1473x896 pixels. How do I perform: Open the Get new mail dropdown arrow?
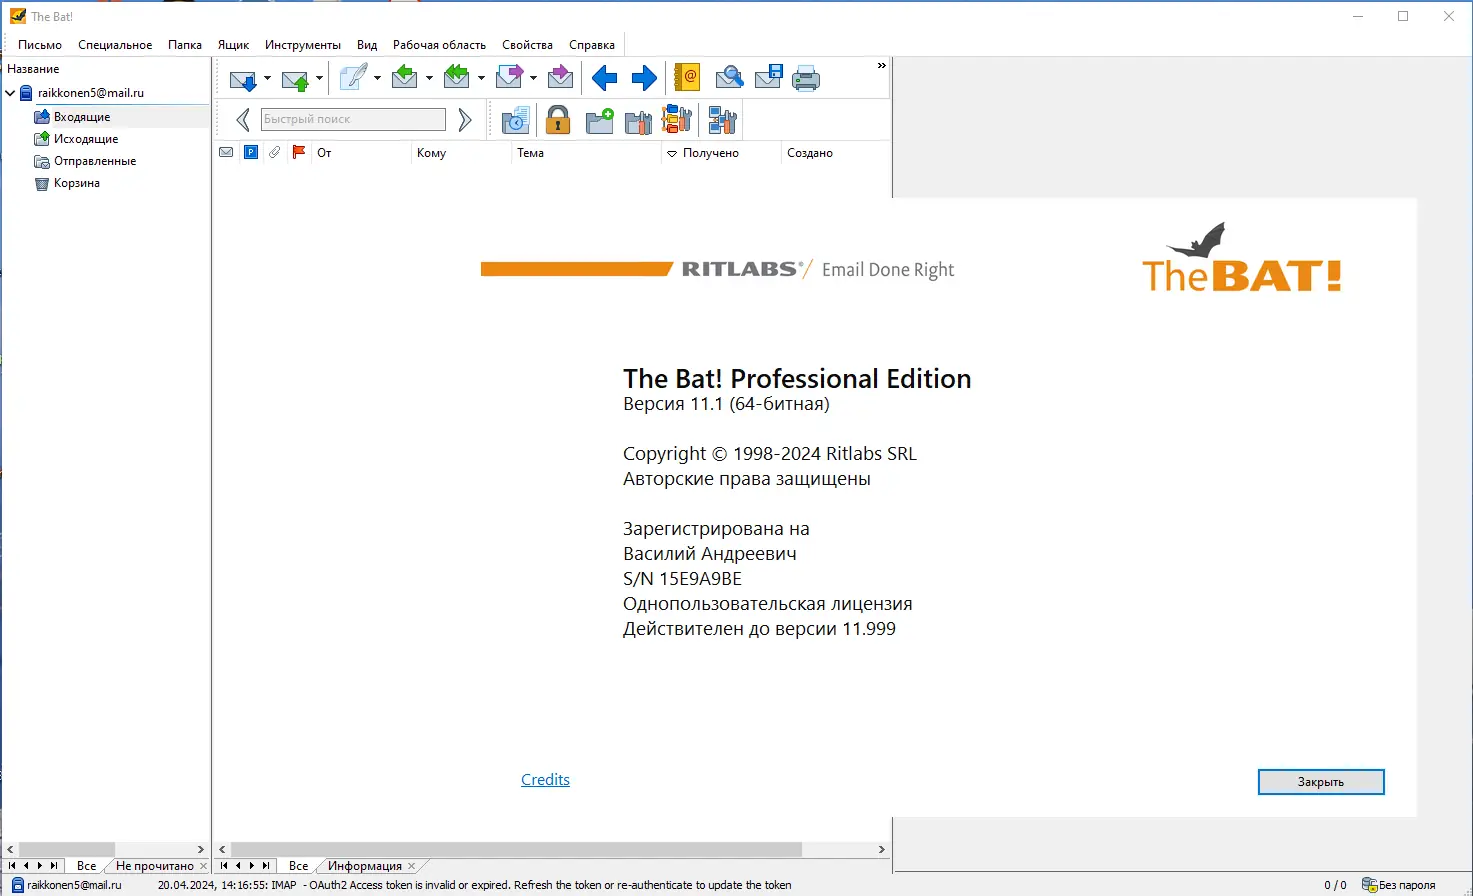(x=267, y=78)
